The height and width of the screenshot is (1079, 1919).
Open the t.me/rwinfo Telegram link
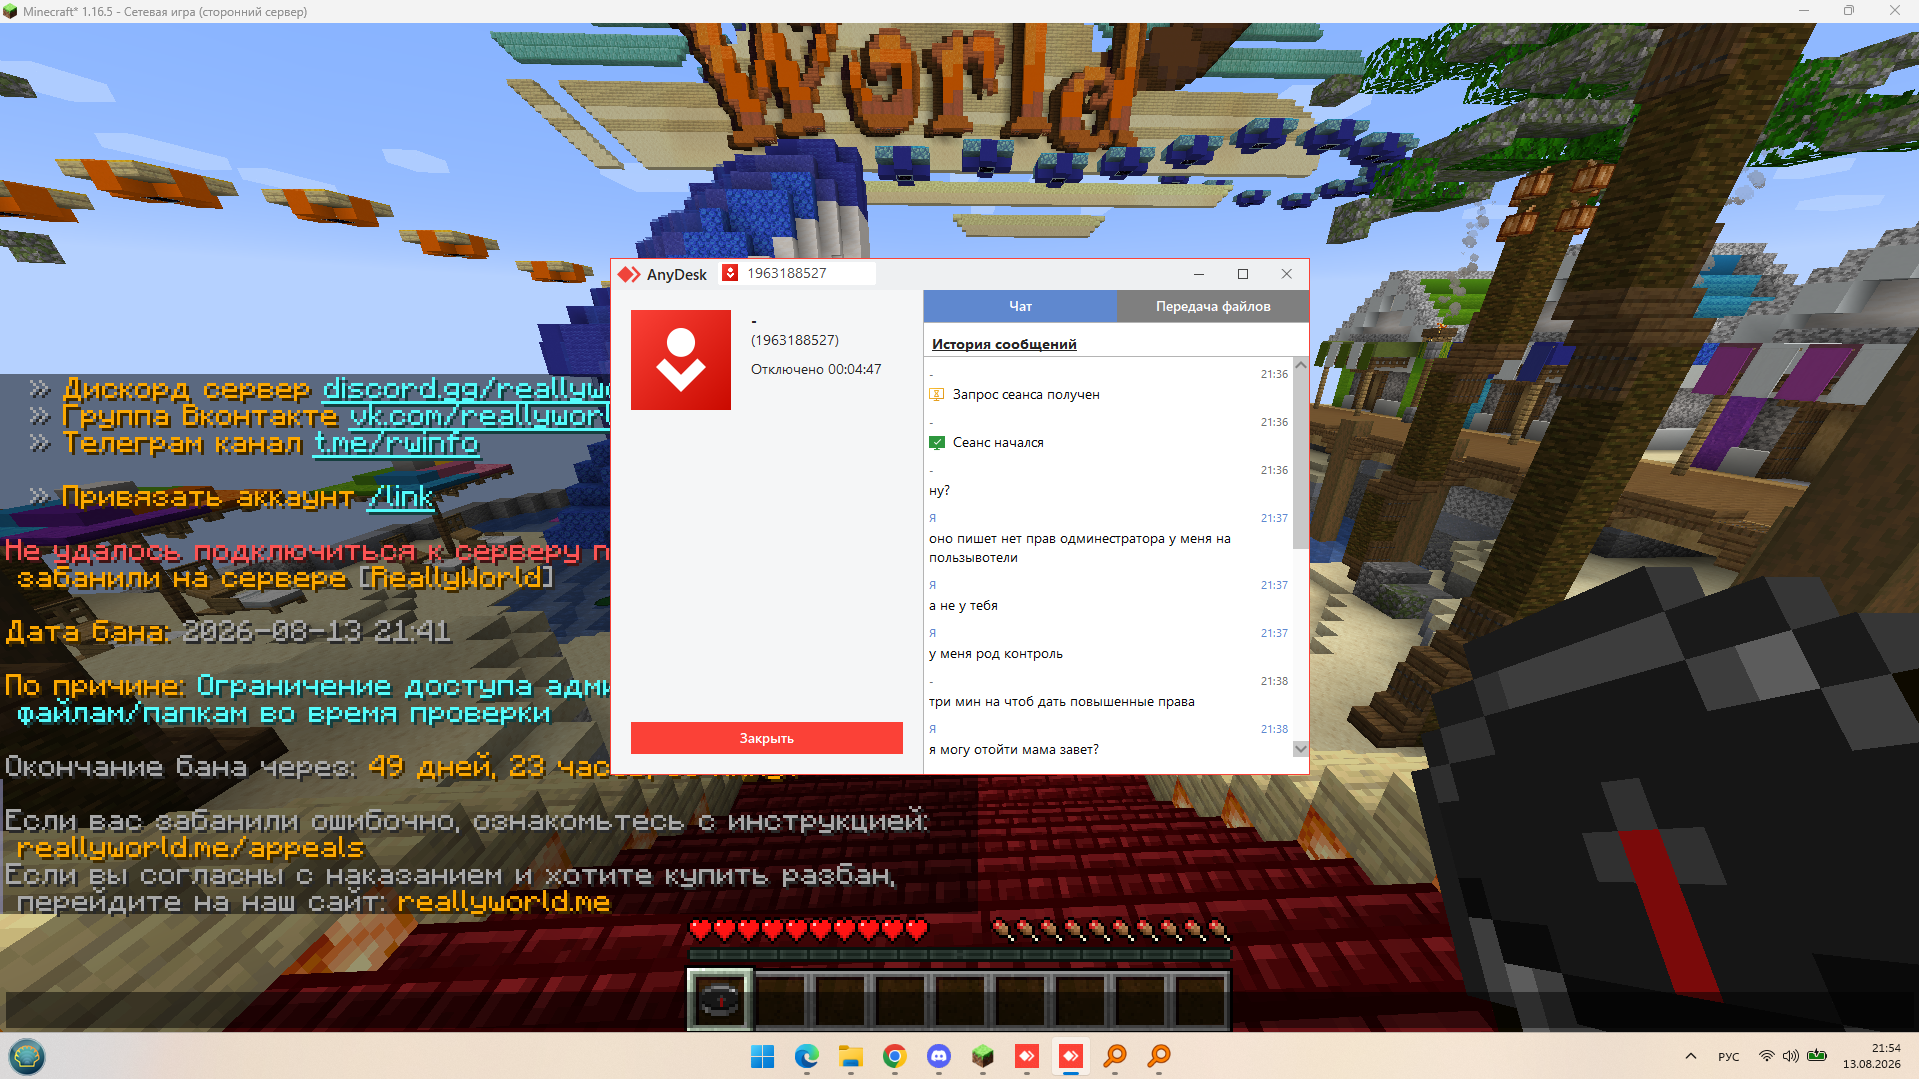click(397, 442)
